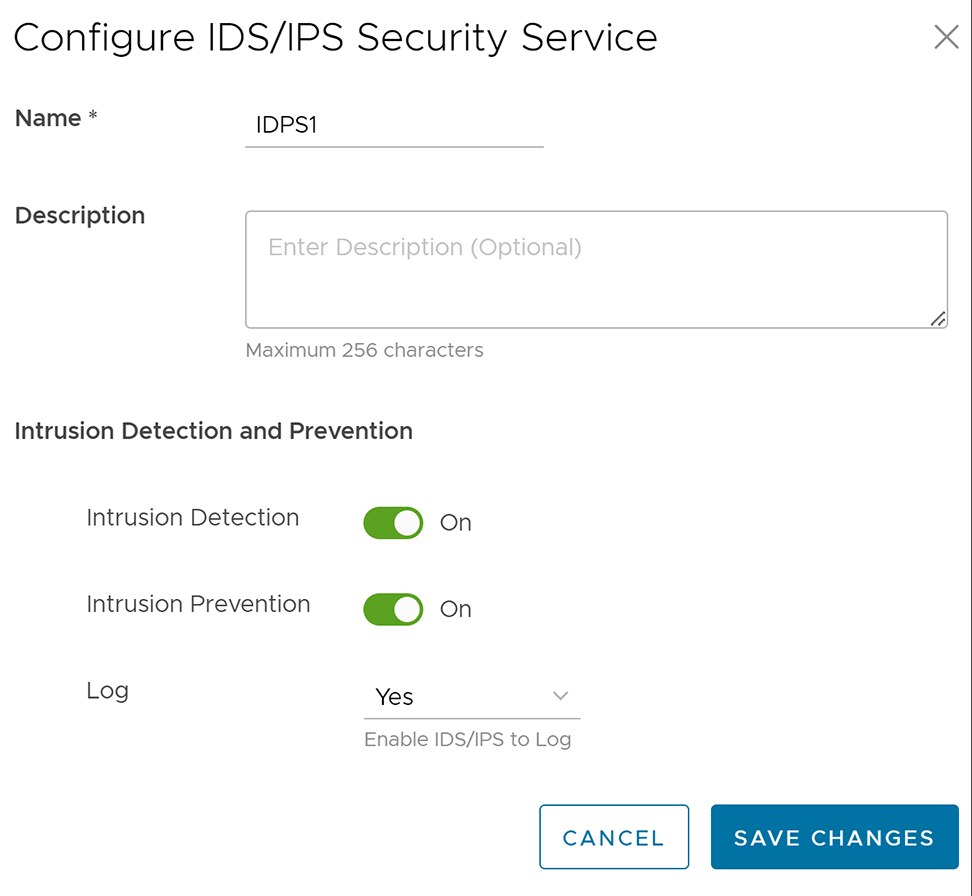Click the Log setting label
Screen dimensions: 972x896
click(x=107, y=691)
